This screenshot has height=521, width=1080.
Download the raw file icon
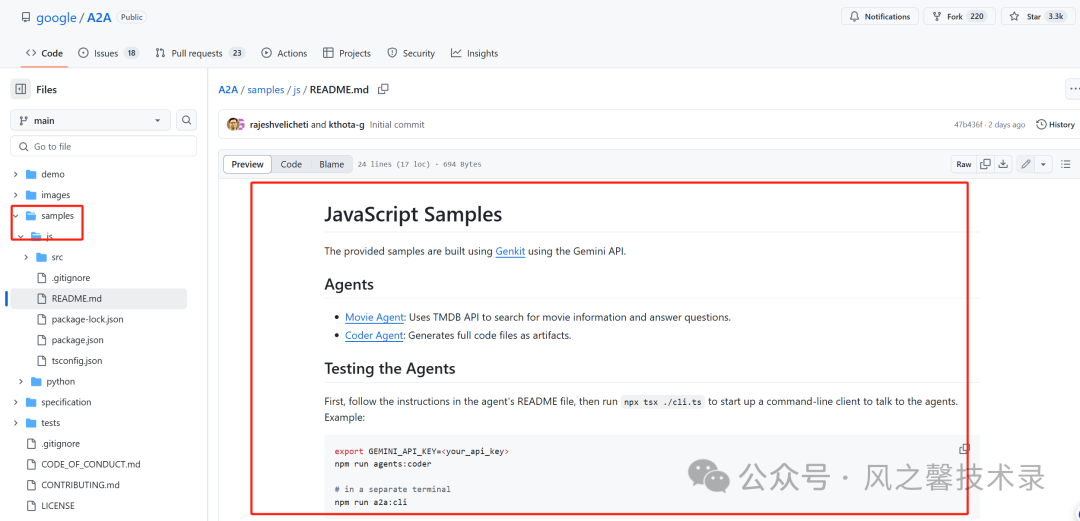tap(1004, 164)
